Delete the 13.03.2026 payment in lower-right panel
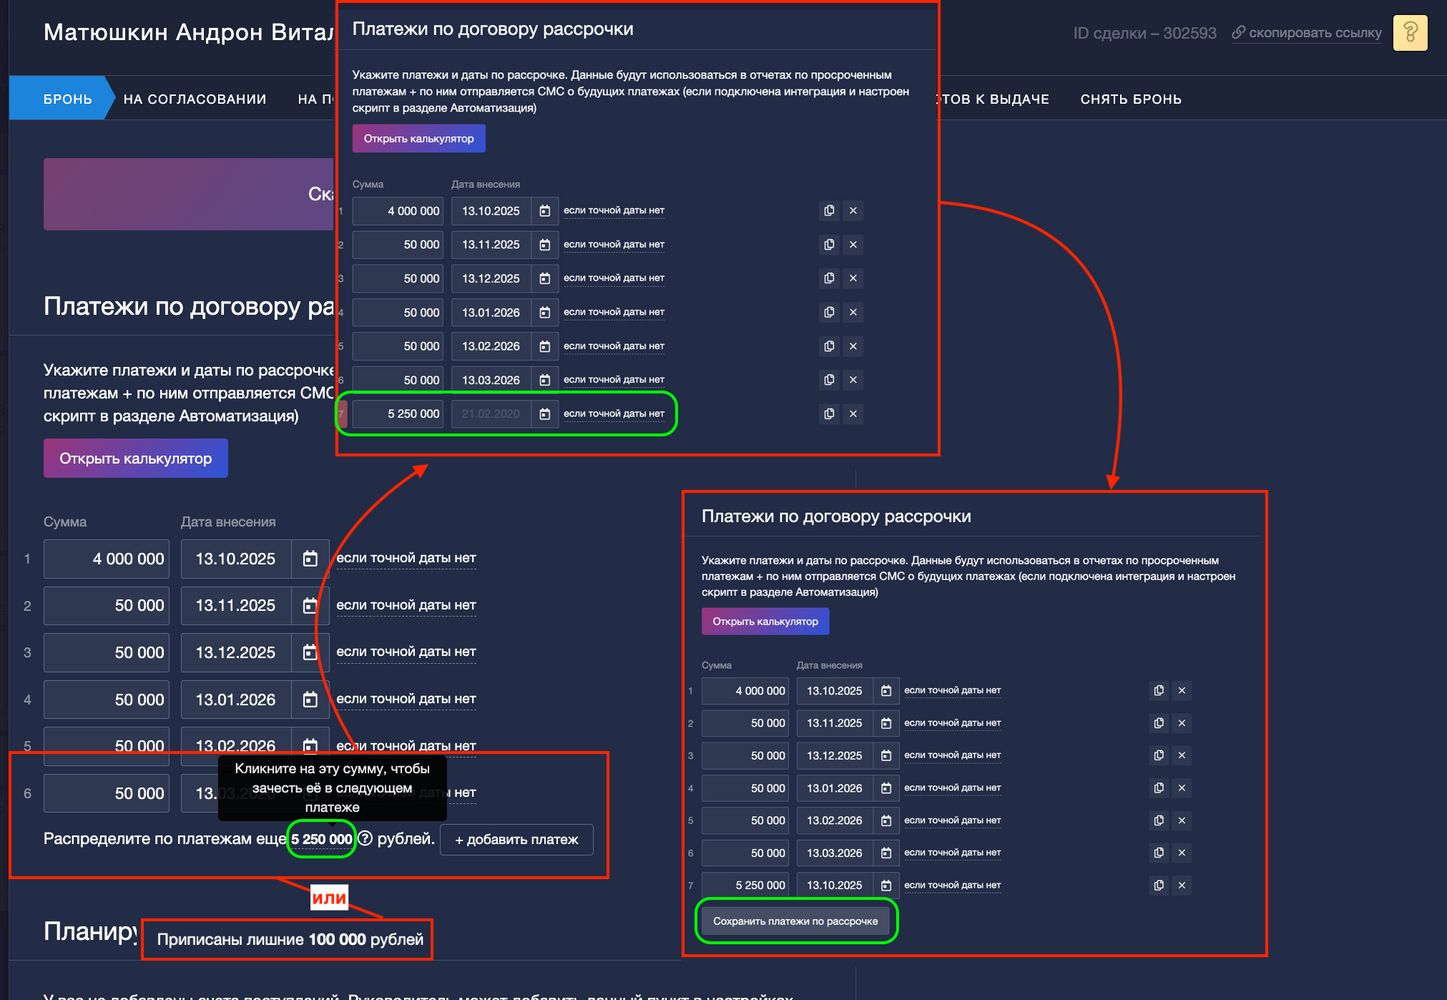 click(x=1182, y=853)
